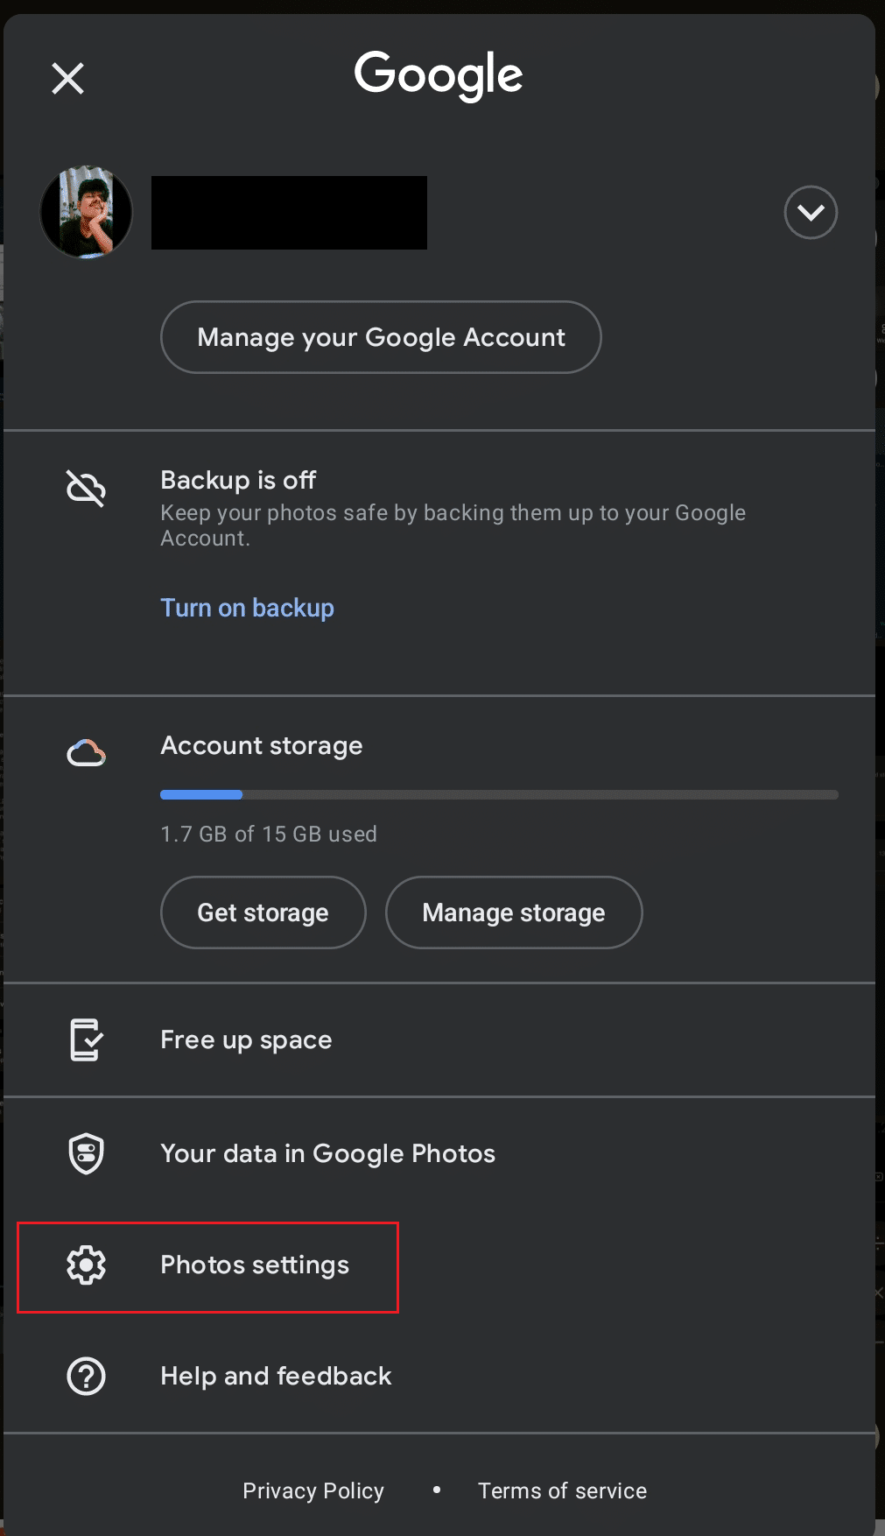Viewport: 885px width, 1536px height.
Task: Select the Free up space option
Action: tap(246, 1040)
